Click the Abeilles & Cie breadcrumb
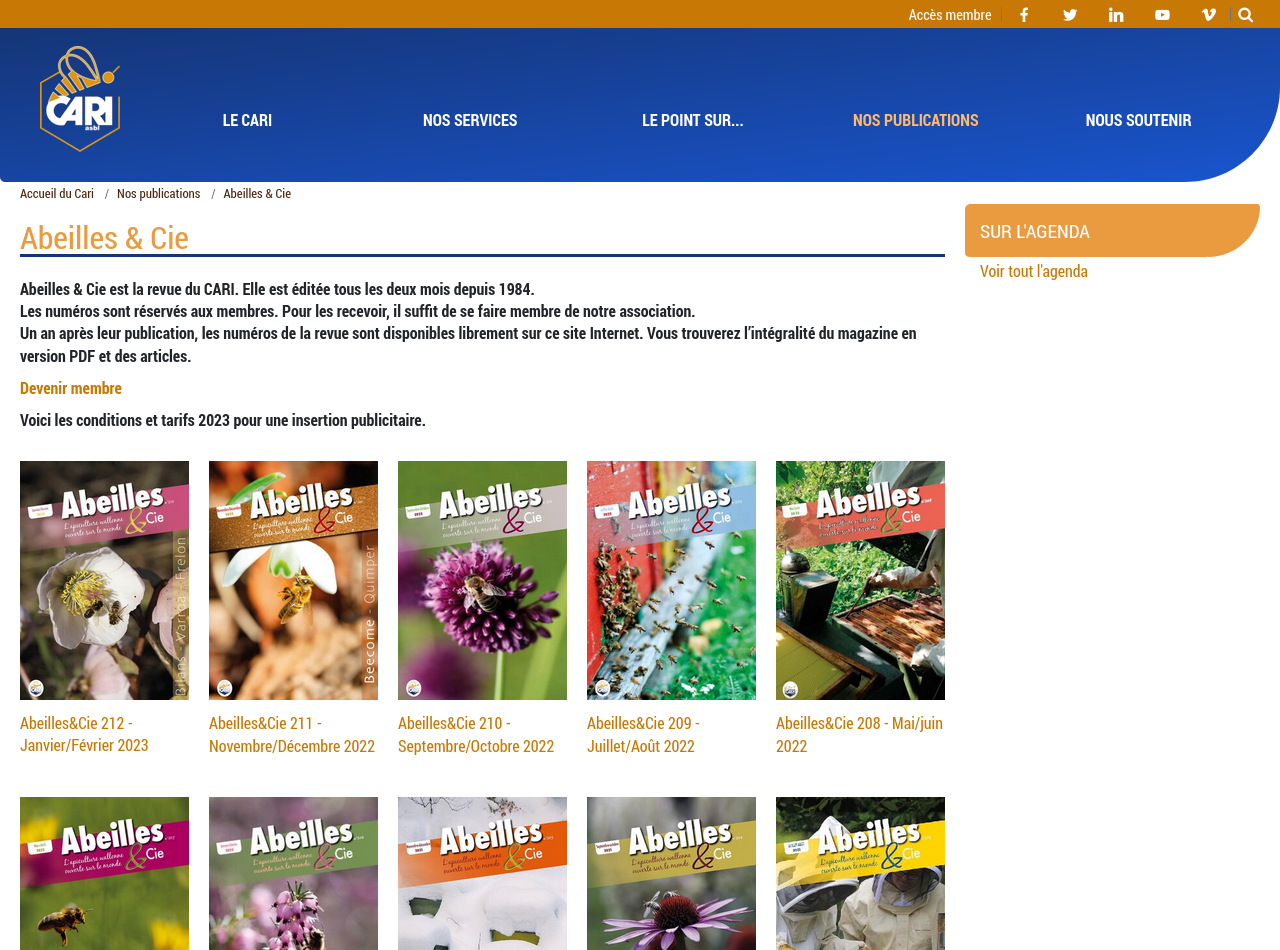The width and height of the screenshot is (1280, 950). (257, 193)
